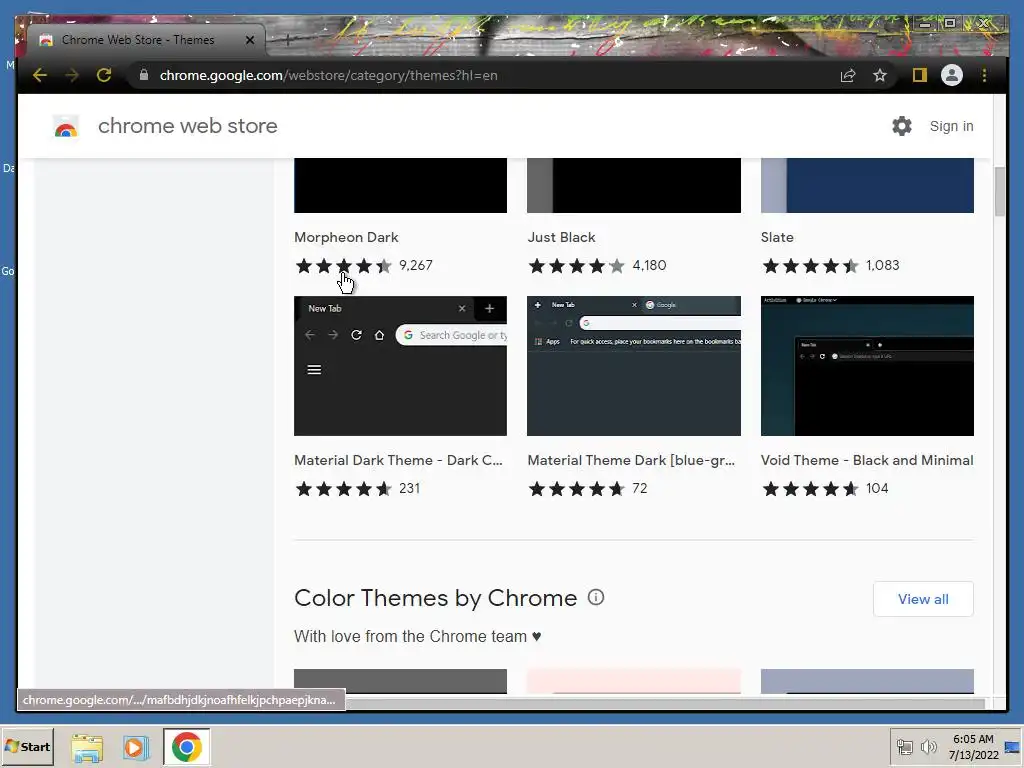
Task: Click the Just Black 4,180 rating count
Action: click(649, 266)
